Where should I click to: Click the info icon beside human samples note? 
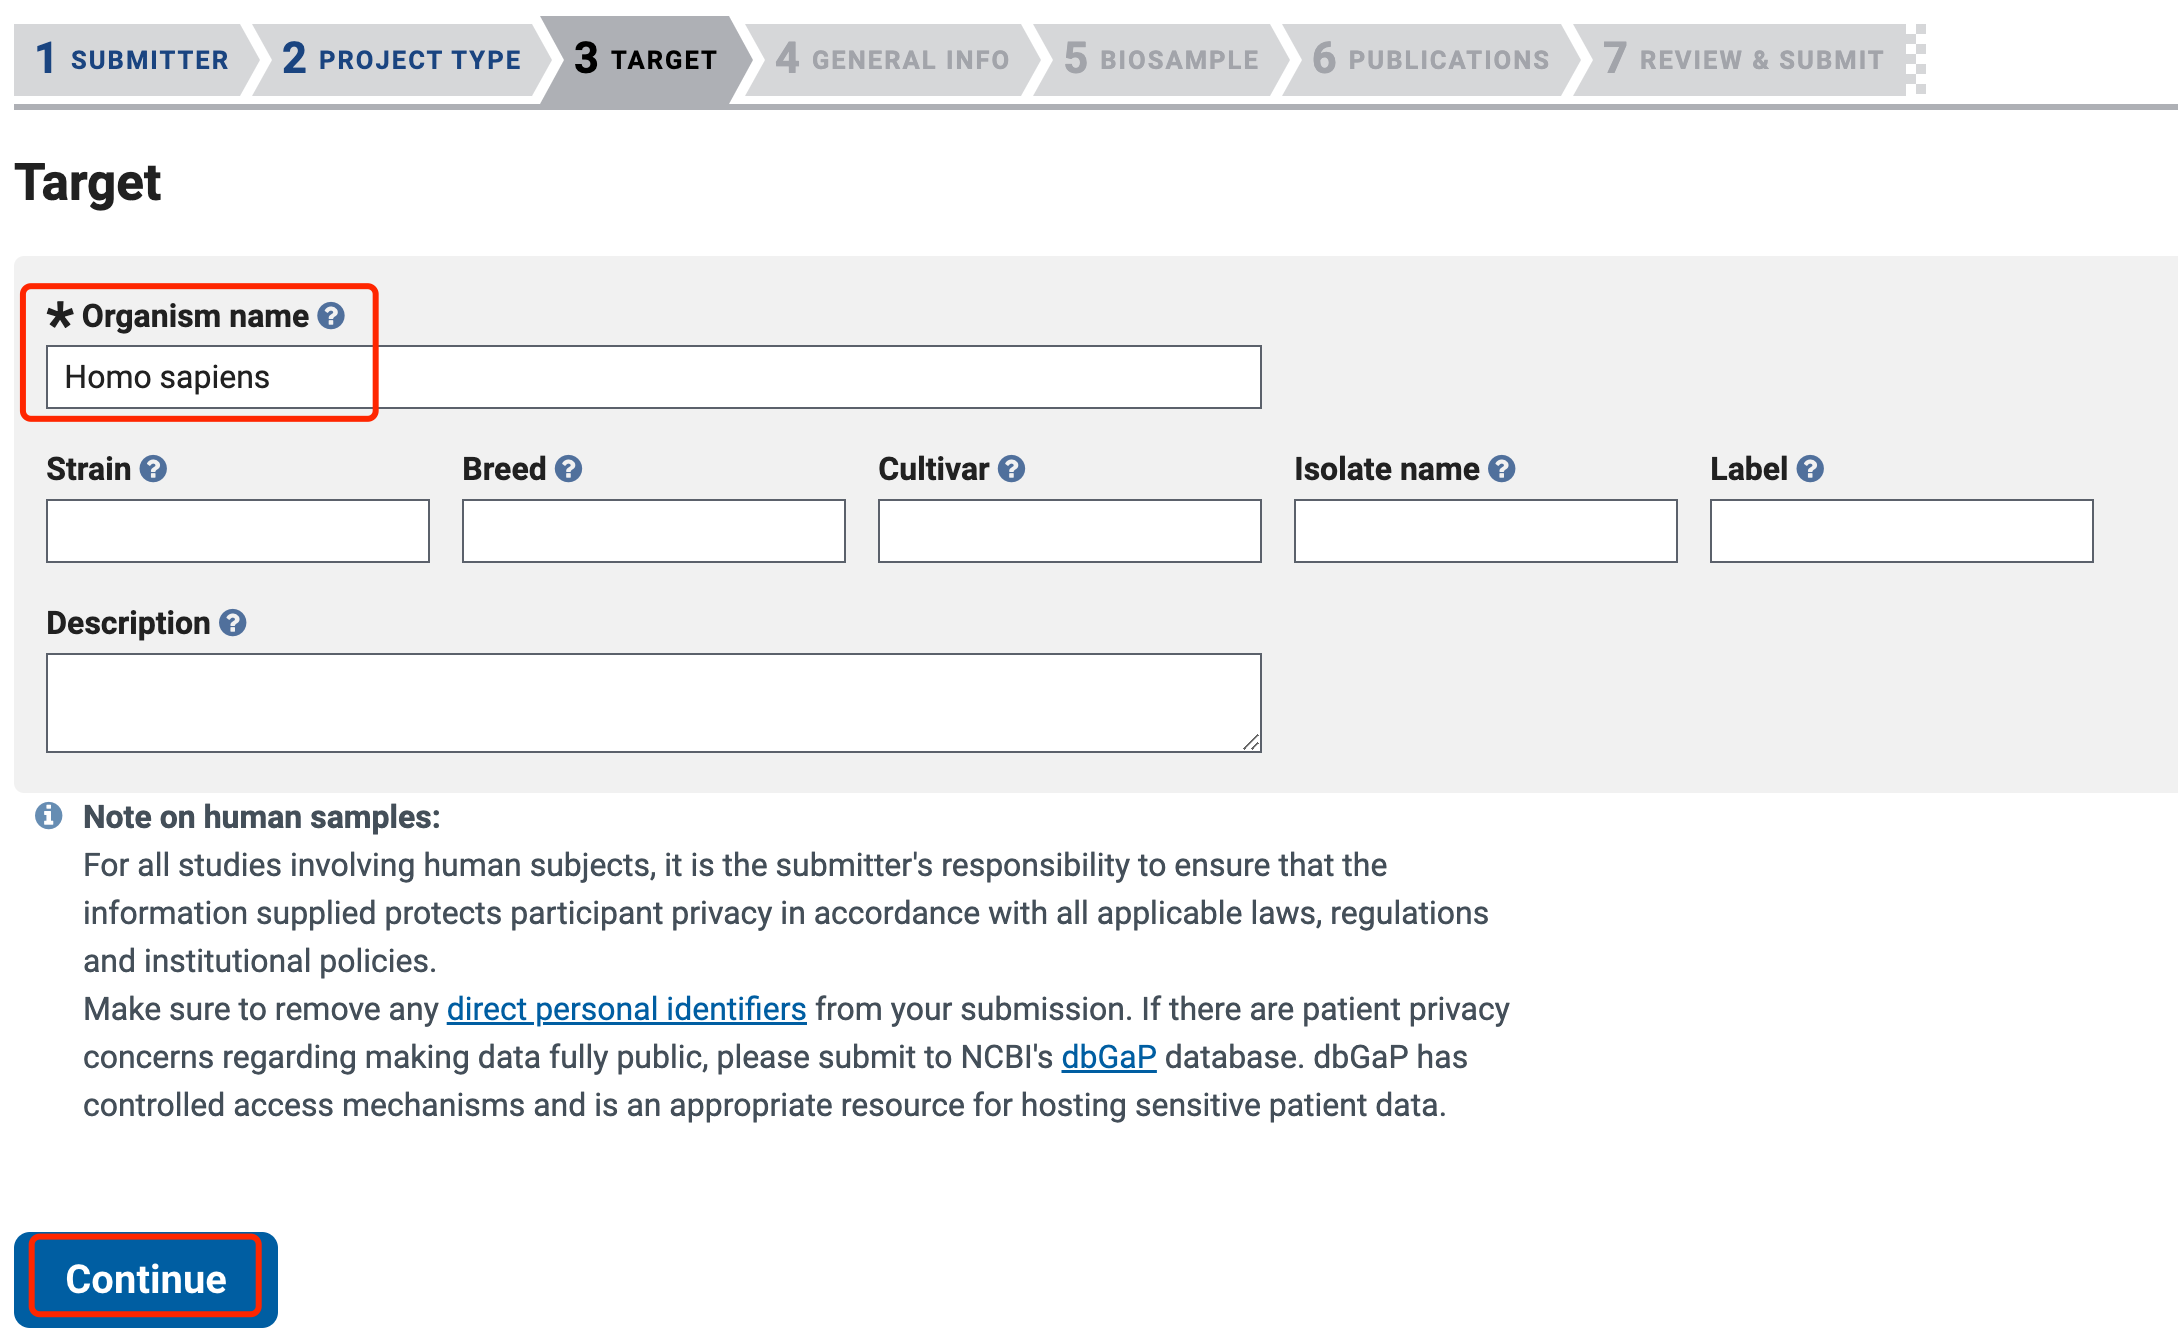click(48, 816)
